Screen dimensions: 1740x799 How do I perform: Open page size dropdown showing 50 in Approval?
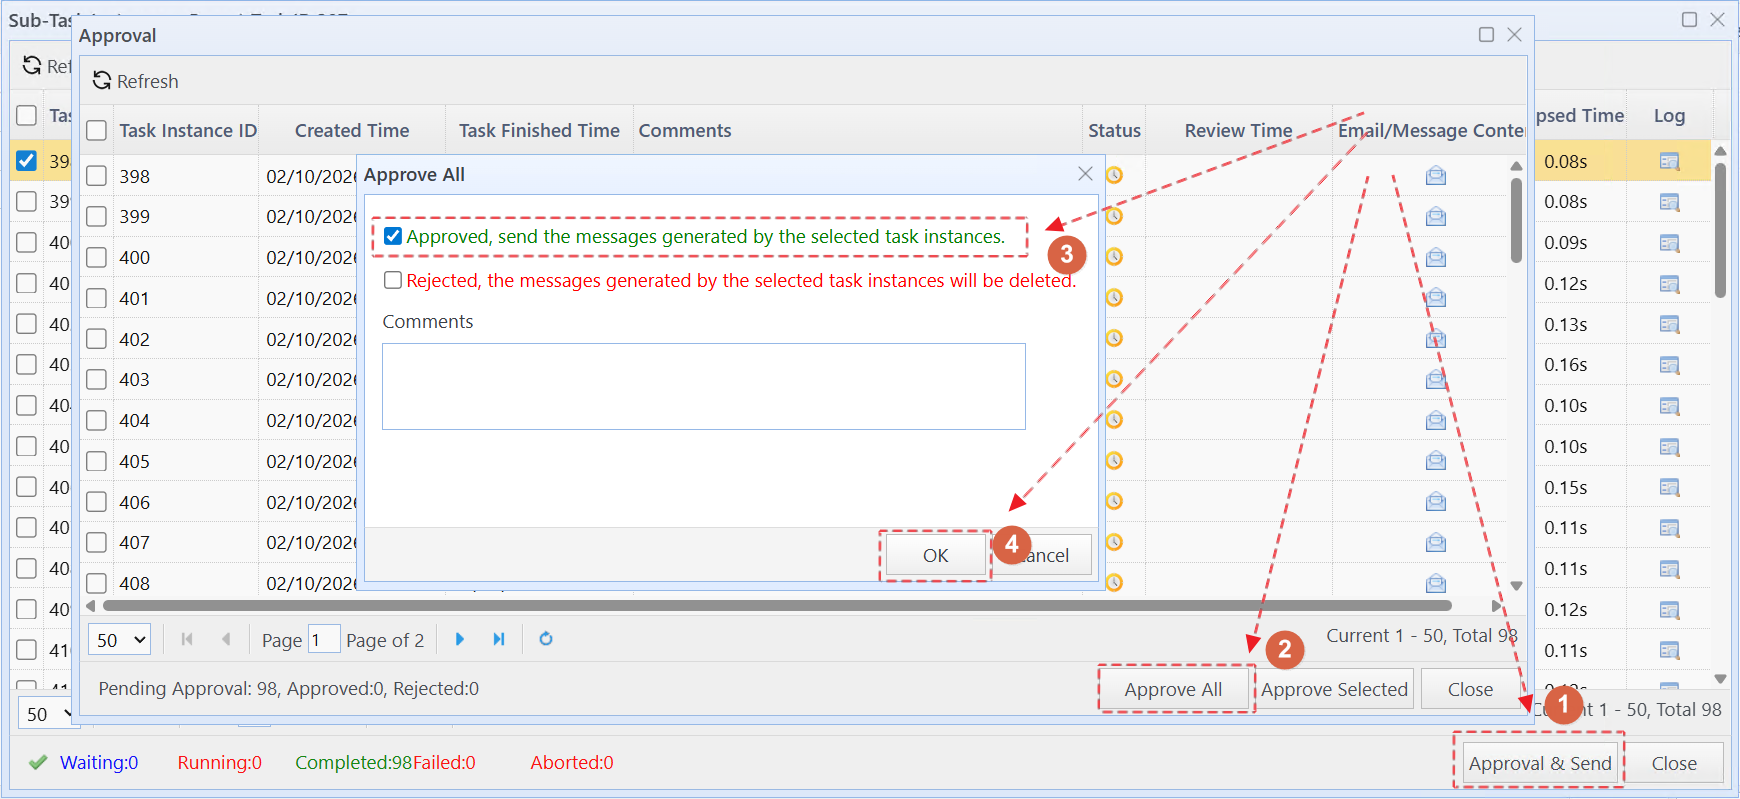119,640
